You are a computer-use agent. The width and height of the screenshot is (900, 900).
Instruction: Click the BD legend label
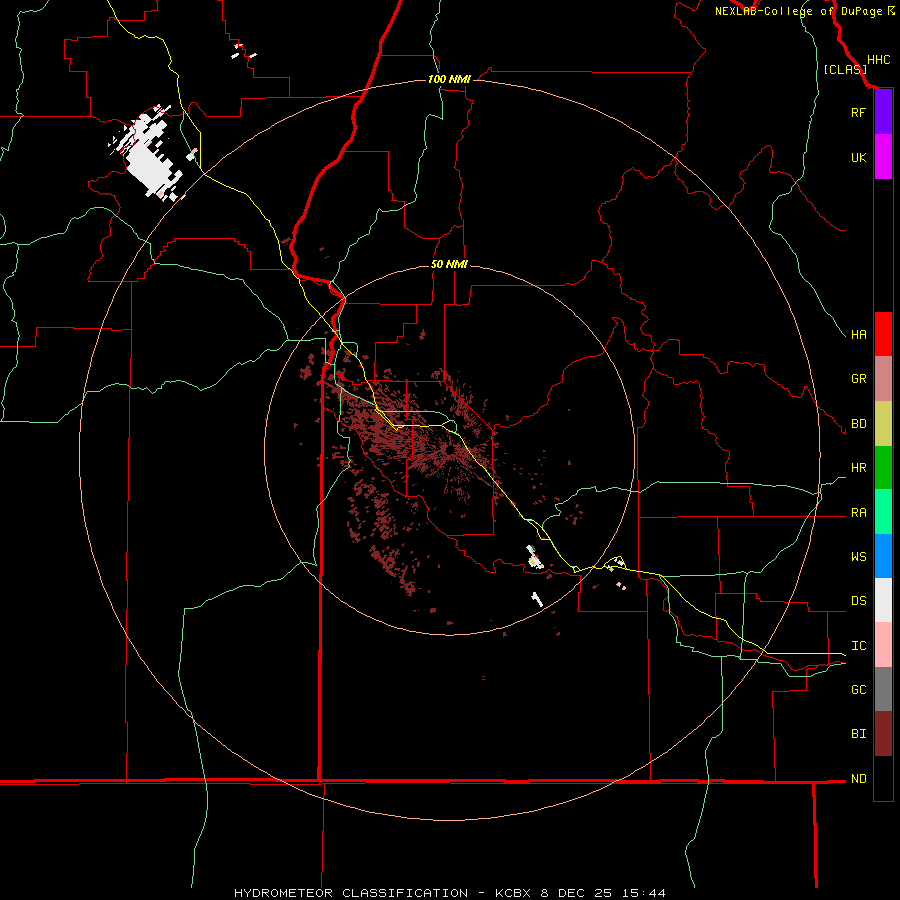click(858, 424)
